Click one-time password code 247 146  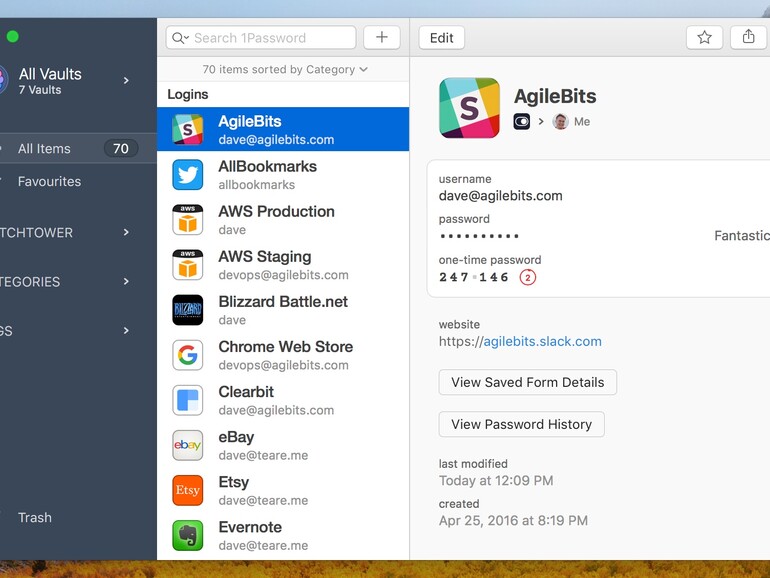pos(473,277)
